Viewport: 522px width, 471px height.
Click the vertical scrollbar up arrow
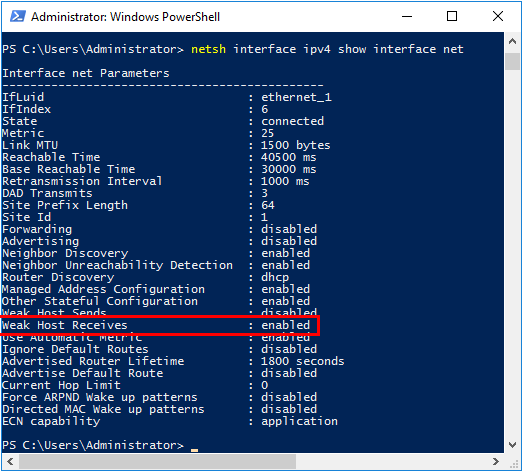(512, 42)
